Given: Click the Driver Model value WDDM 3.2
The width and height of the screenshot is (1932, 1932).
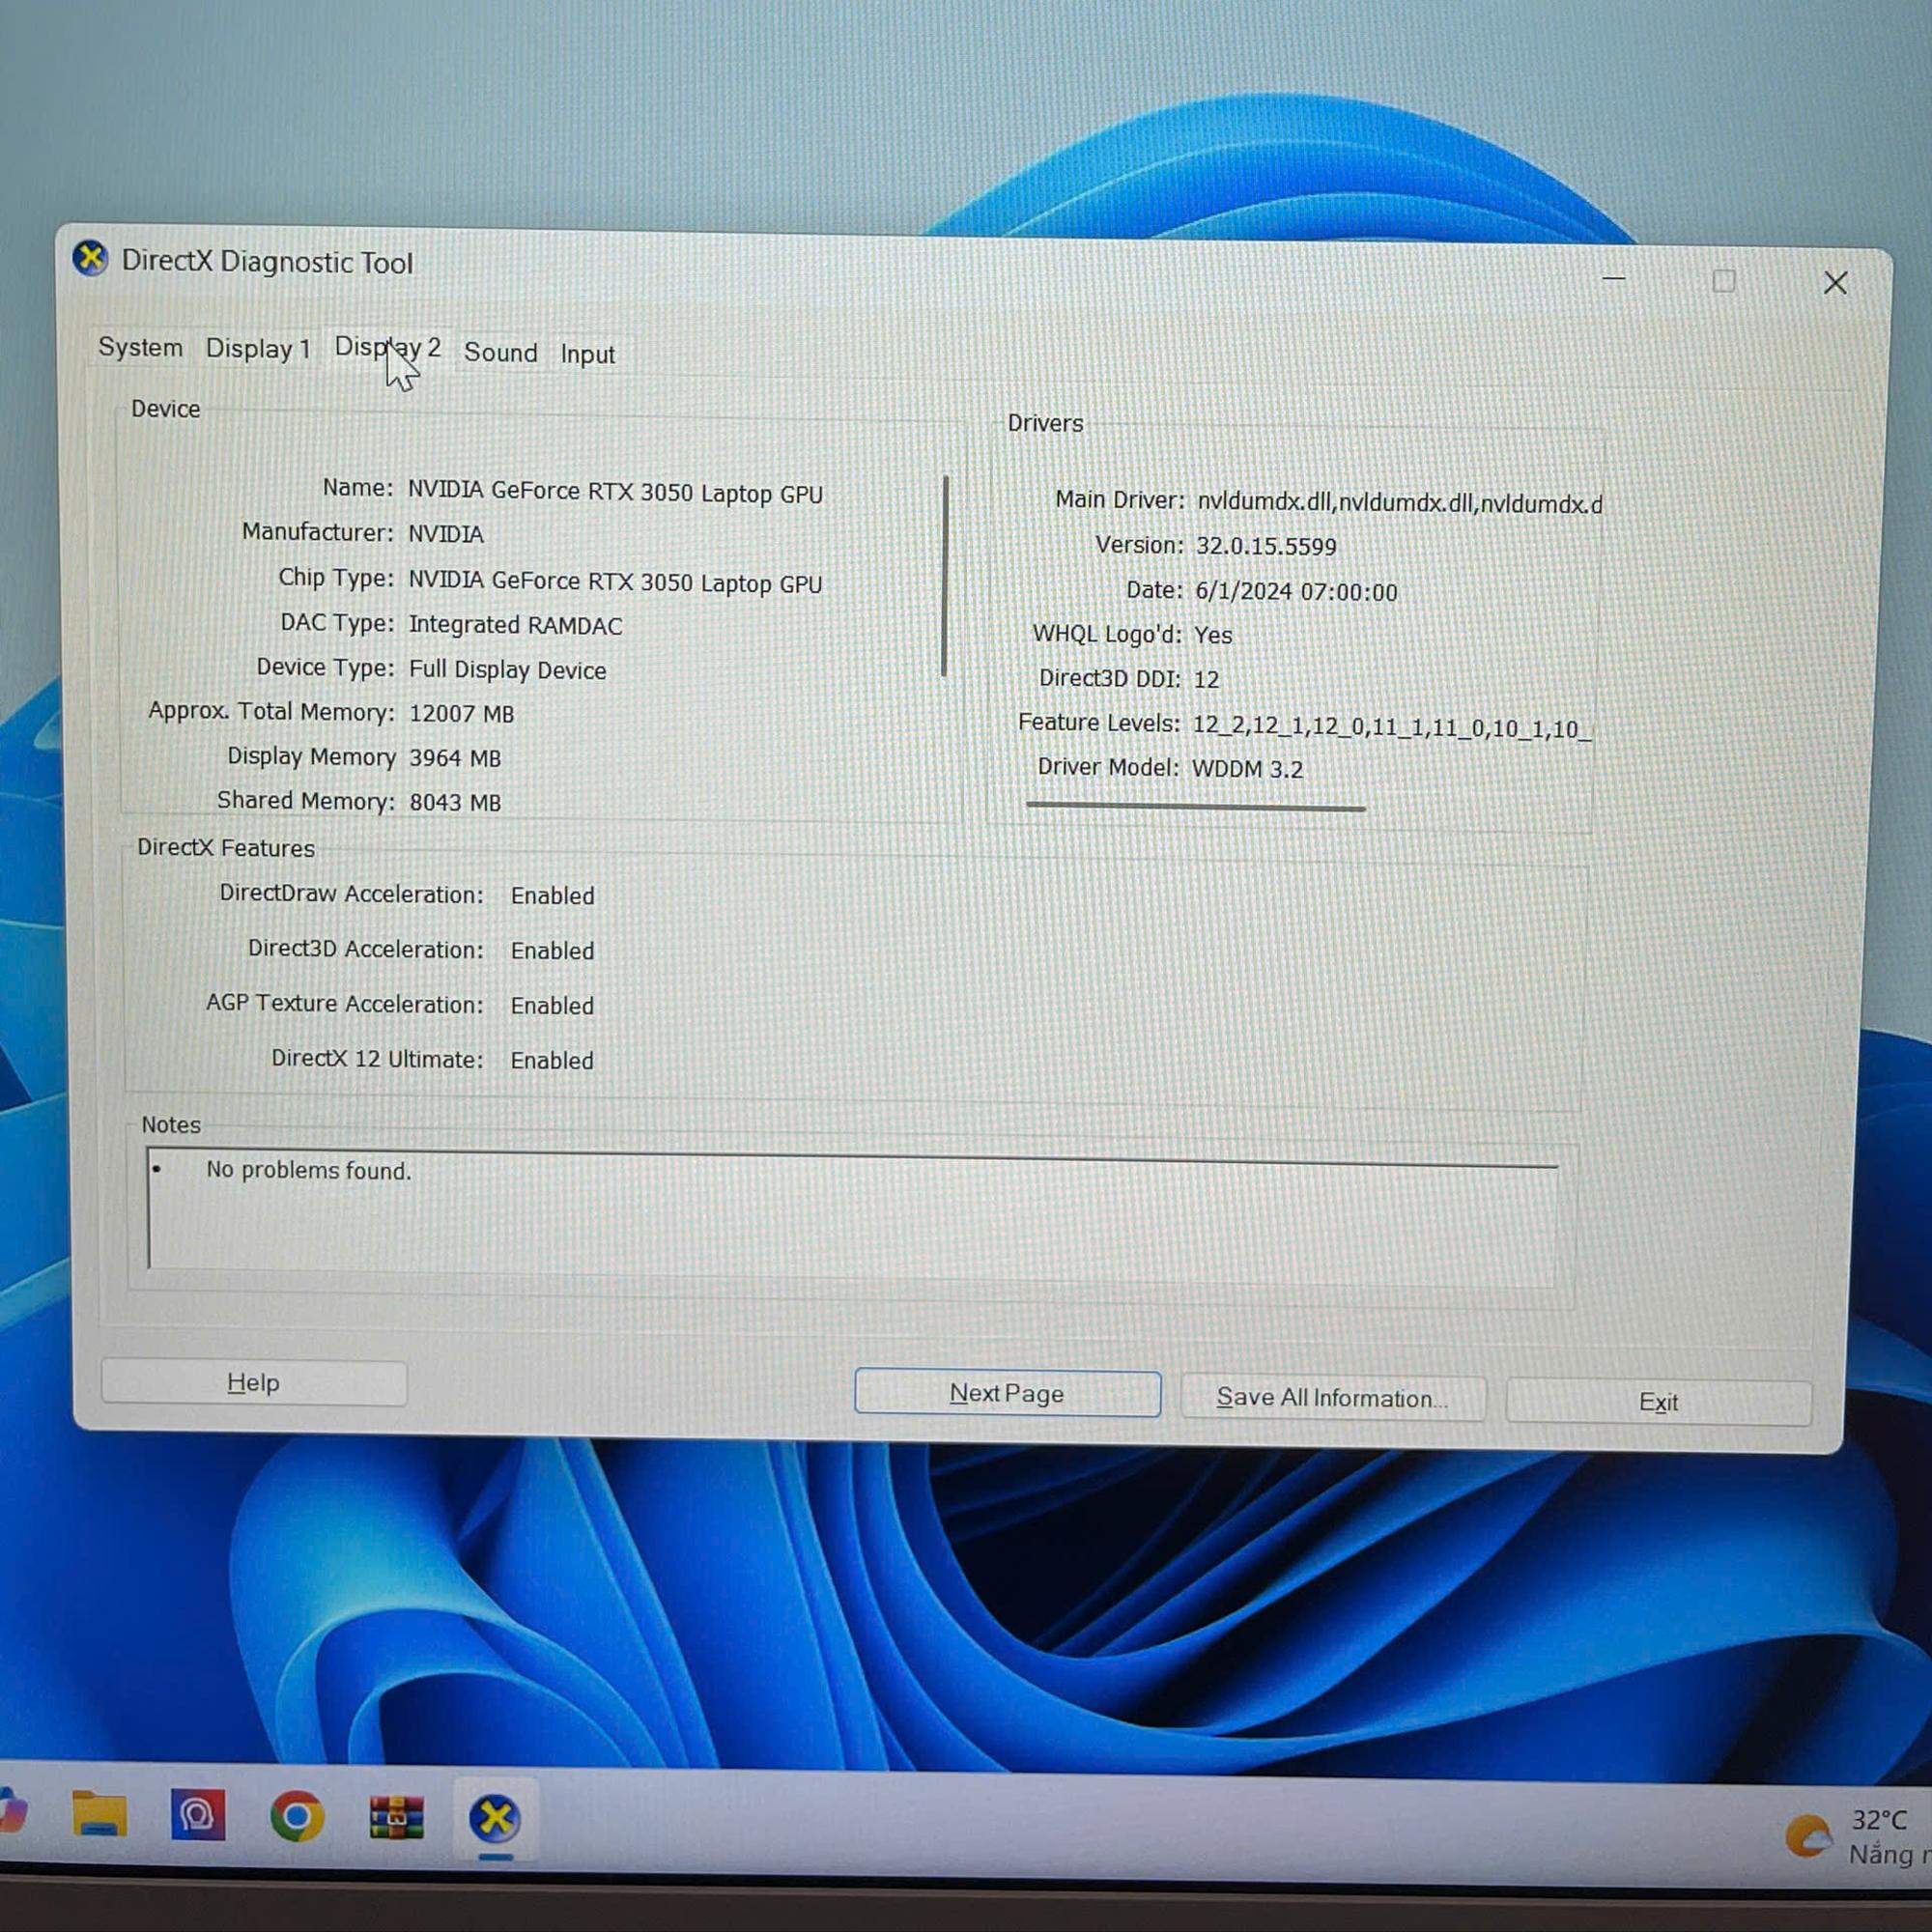Looking at the screenshot, I should [1247, 768].
